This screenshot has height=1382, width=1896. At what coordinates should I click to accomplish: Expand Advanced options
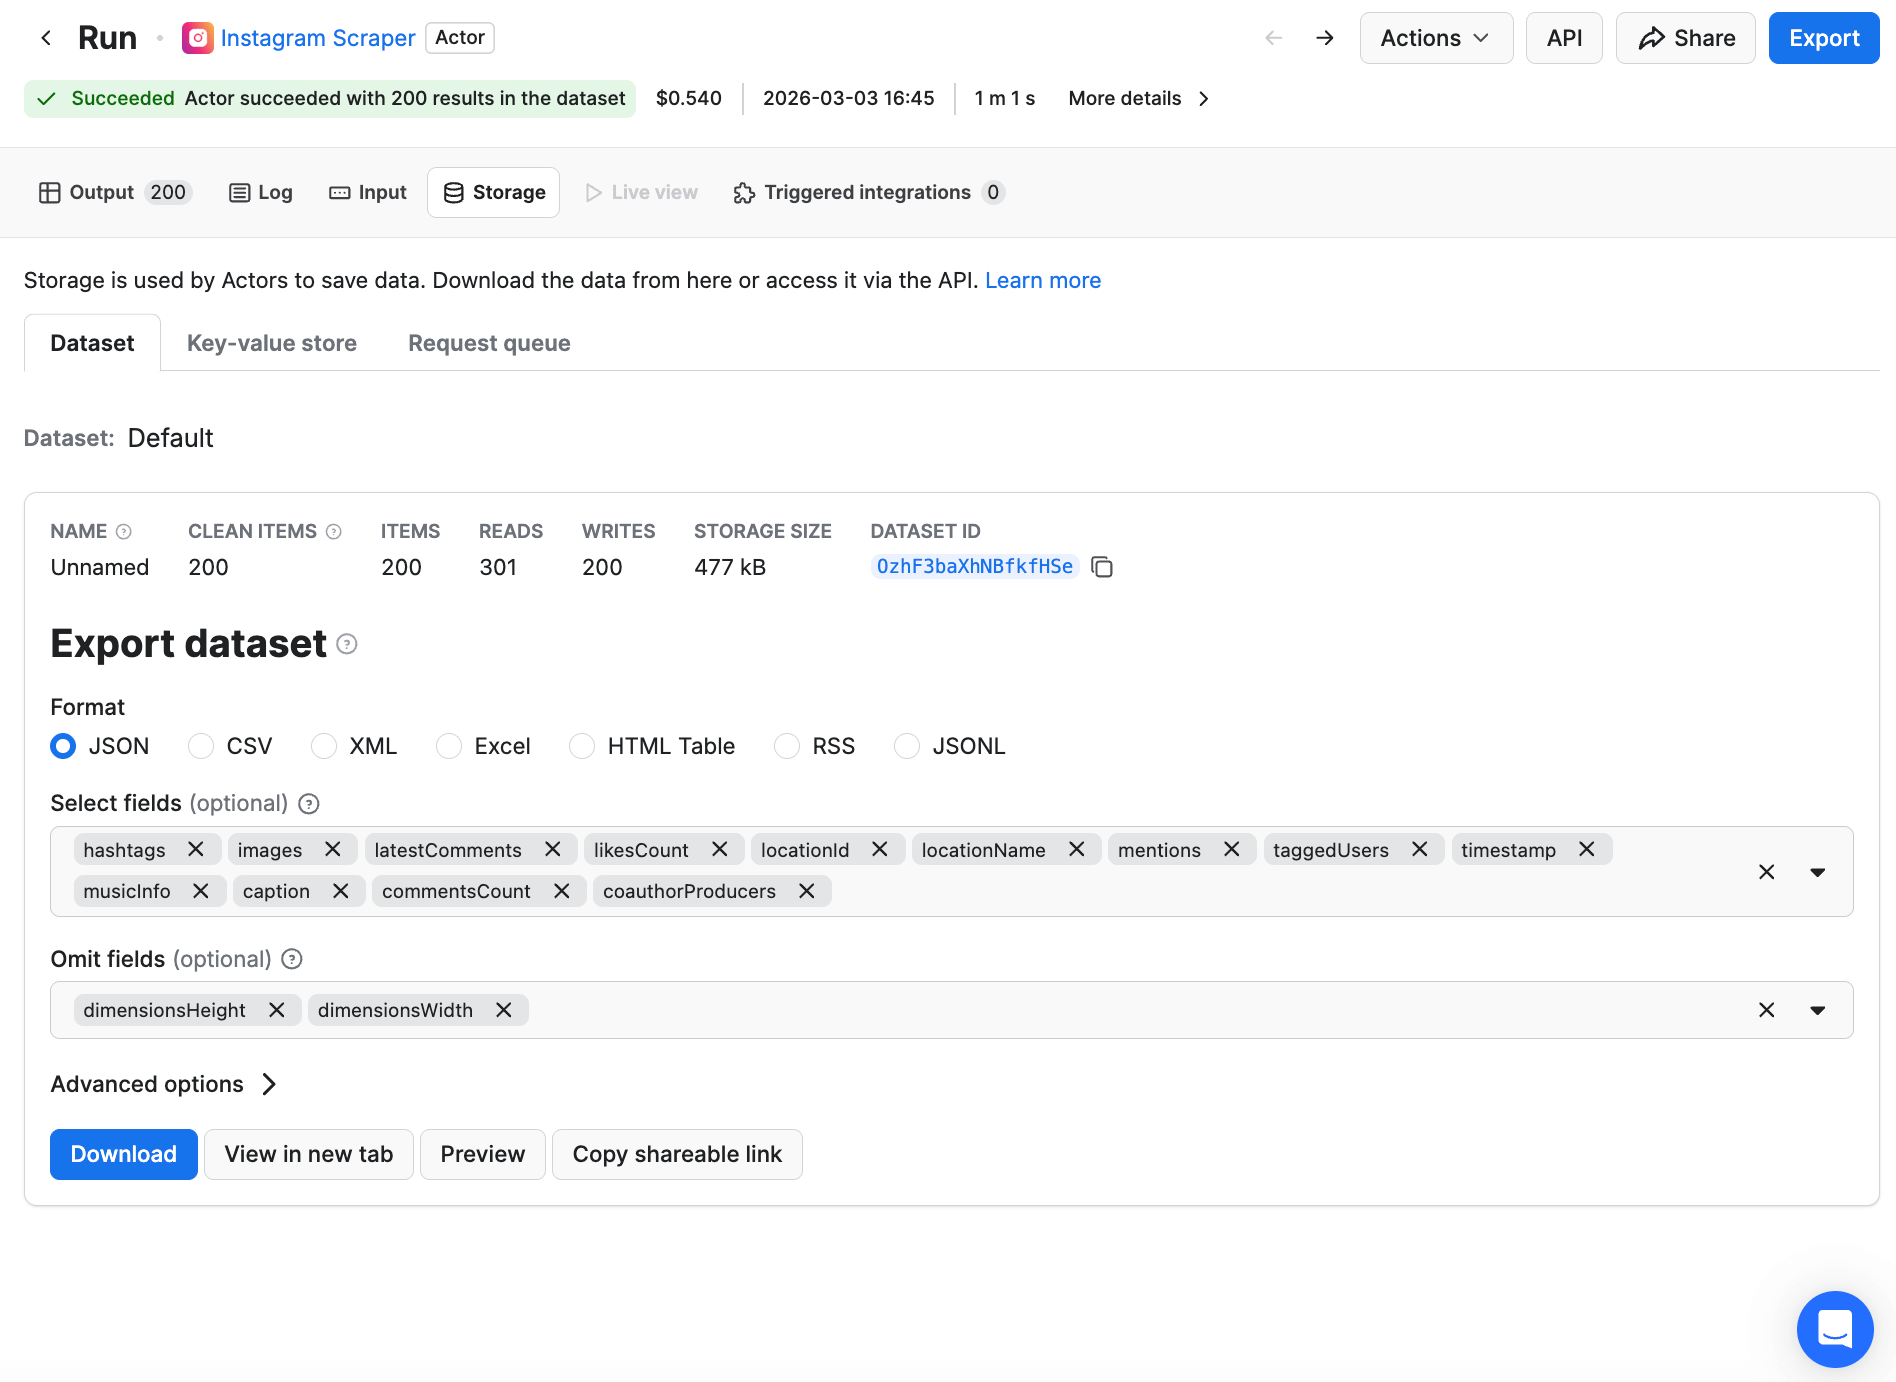pyautogui.click(x=164, y=1084)
